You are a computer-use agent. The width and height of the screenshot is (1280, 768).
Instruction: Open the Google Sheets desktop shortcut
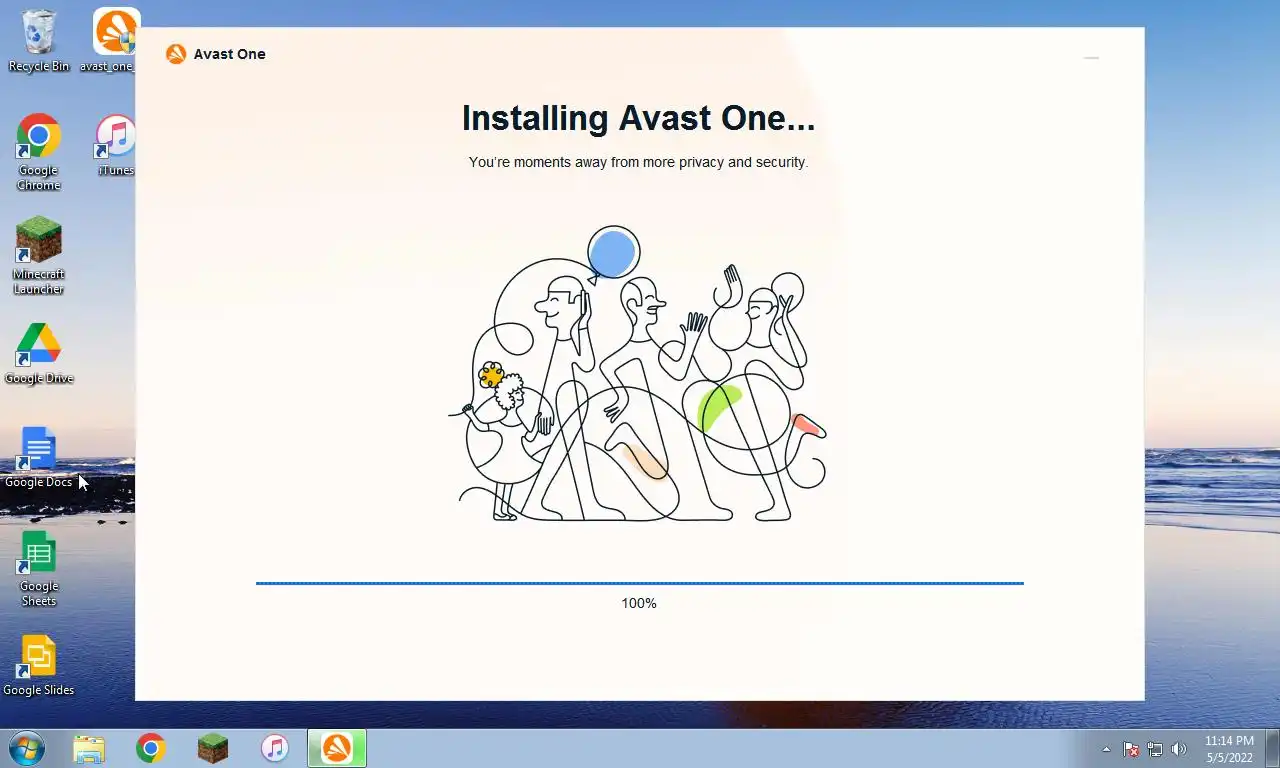pyautogui.click(x=39, y=568)
